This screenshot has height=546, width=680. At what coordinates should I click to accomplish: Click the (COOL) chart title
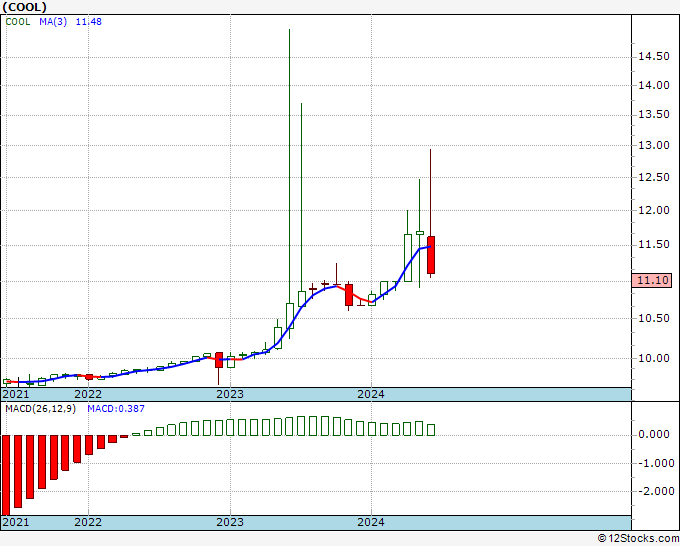24,7
